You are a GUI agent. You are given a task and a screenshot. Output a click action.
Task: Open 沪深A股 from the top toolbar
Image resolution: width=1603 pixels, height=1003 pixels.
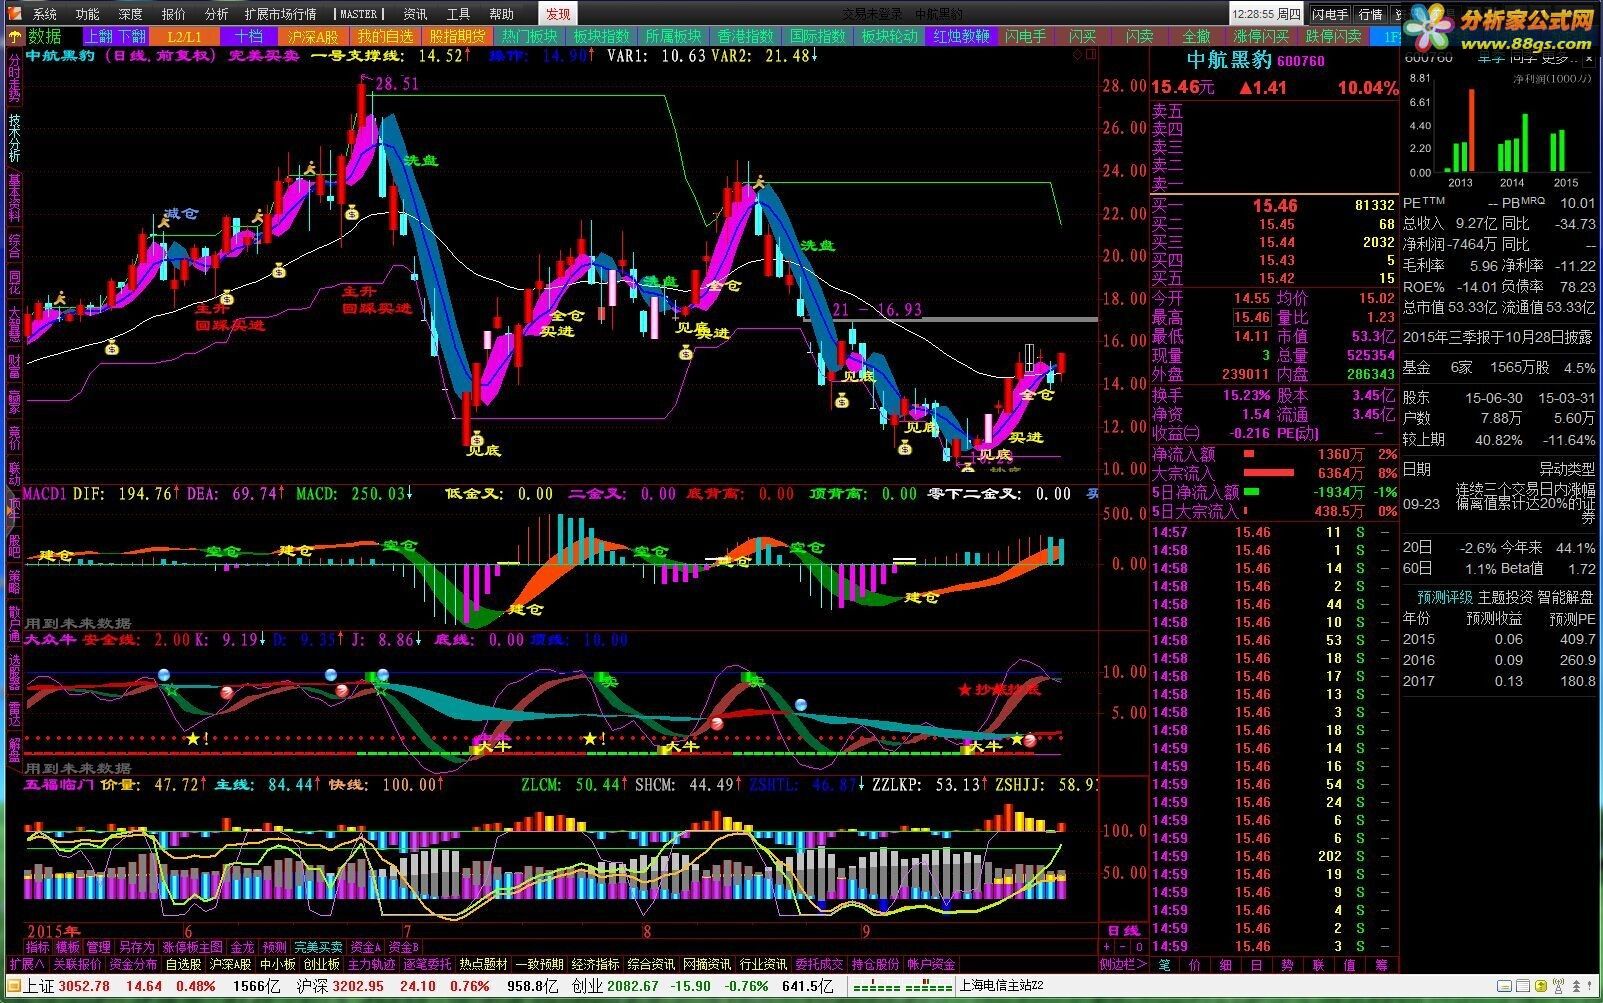(x=313, y=36)
